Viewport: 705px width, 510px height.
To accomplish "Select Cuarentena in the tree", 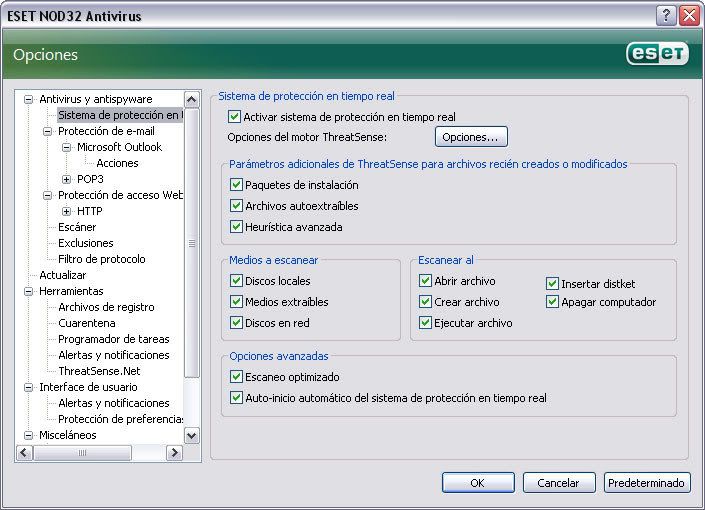I will pyautogui.click(x=87, y=323).
